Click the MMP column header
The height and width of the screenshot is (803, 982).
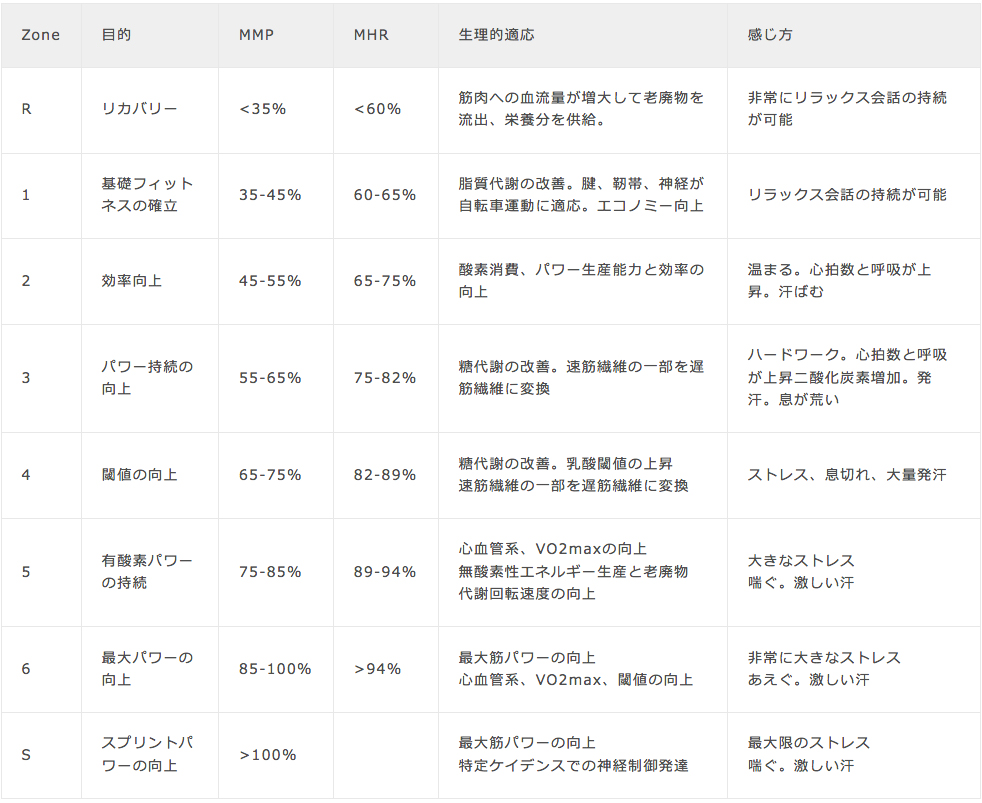[256, 35]
